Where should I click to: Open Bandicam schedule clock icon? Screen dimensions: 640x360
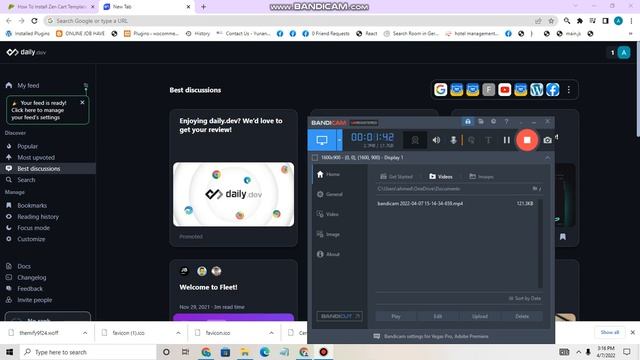tap(493, 122)
